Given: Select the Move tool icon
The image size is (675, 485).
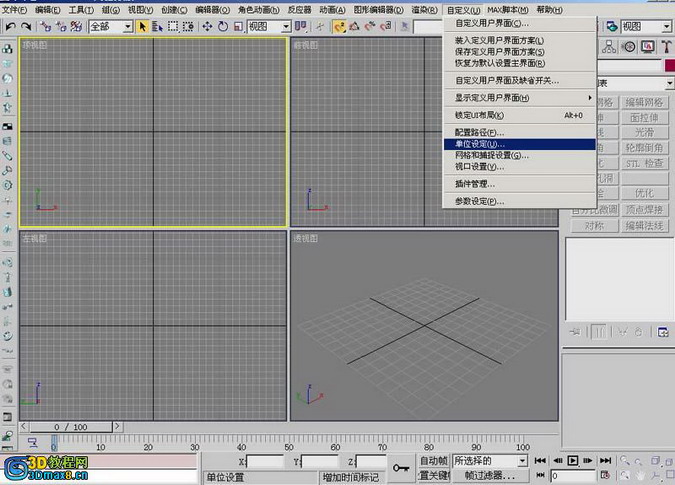Looking at the screenshot, I should (x=207, y=27).
